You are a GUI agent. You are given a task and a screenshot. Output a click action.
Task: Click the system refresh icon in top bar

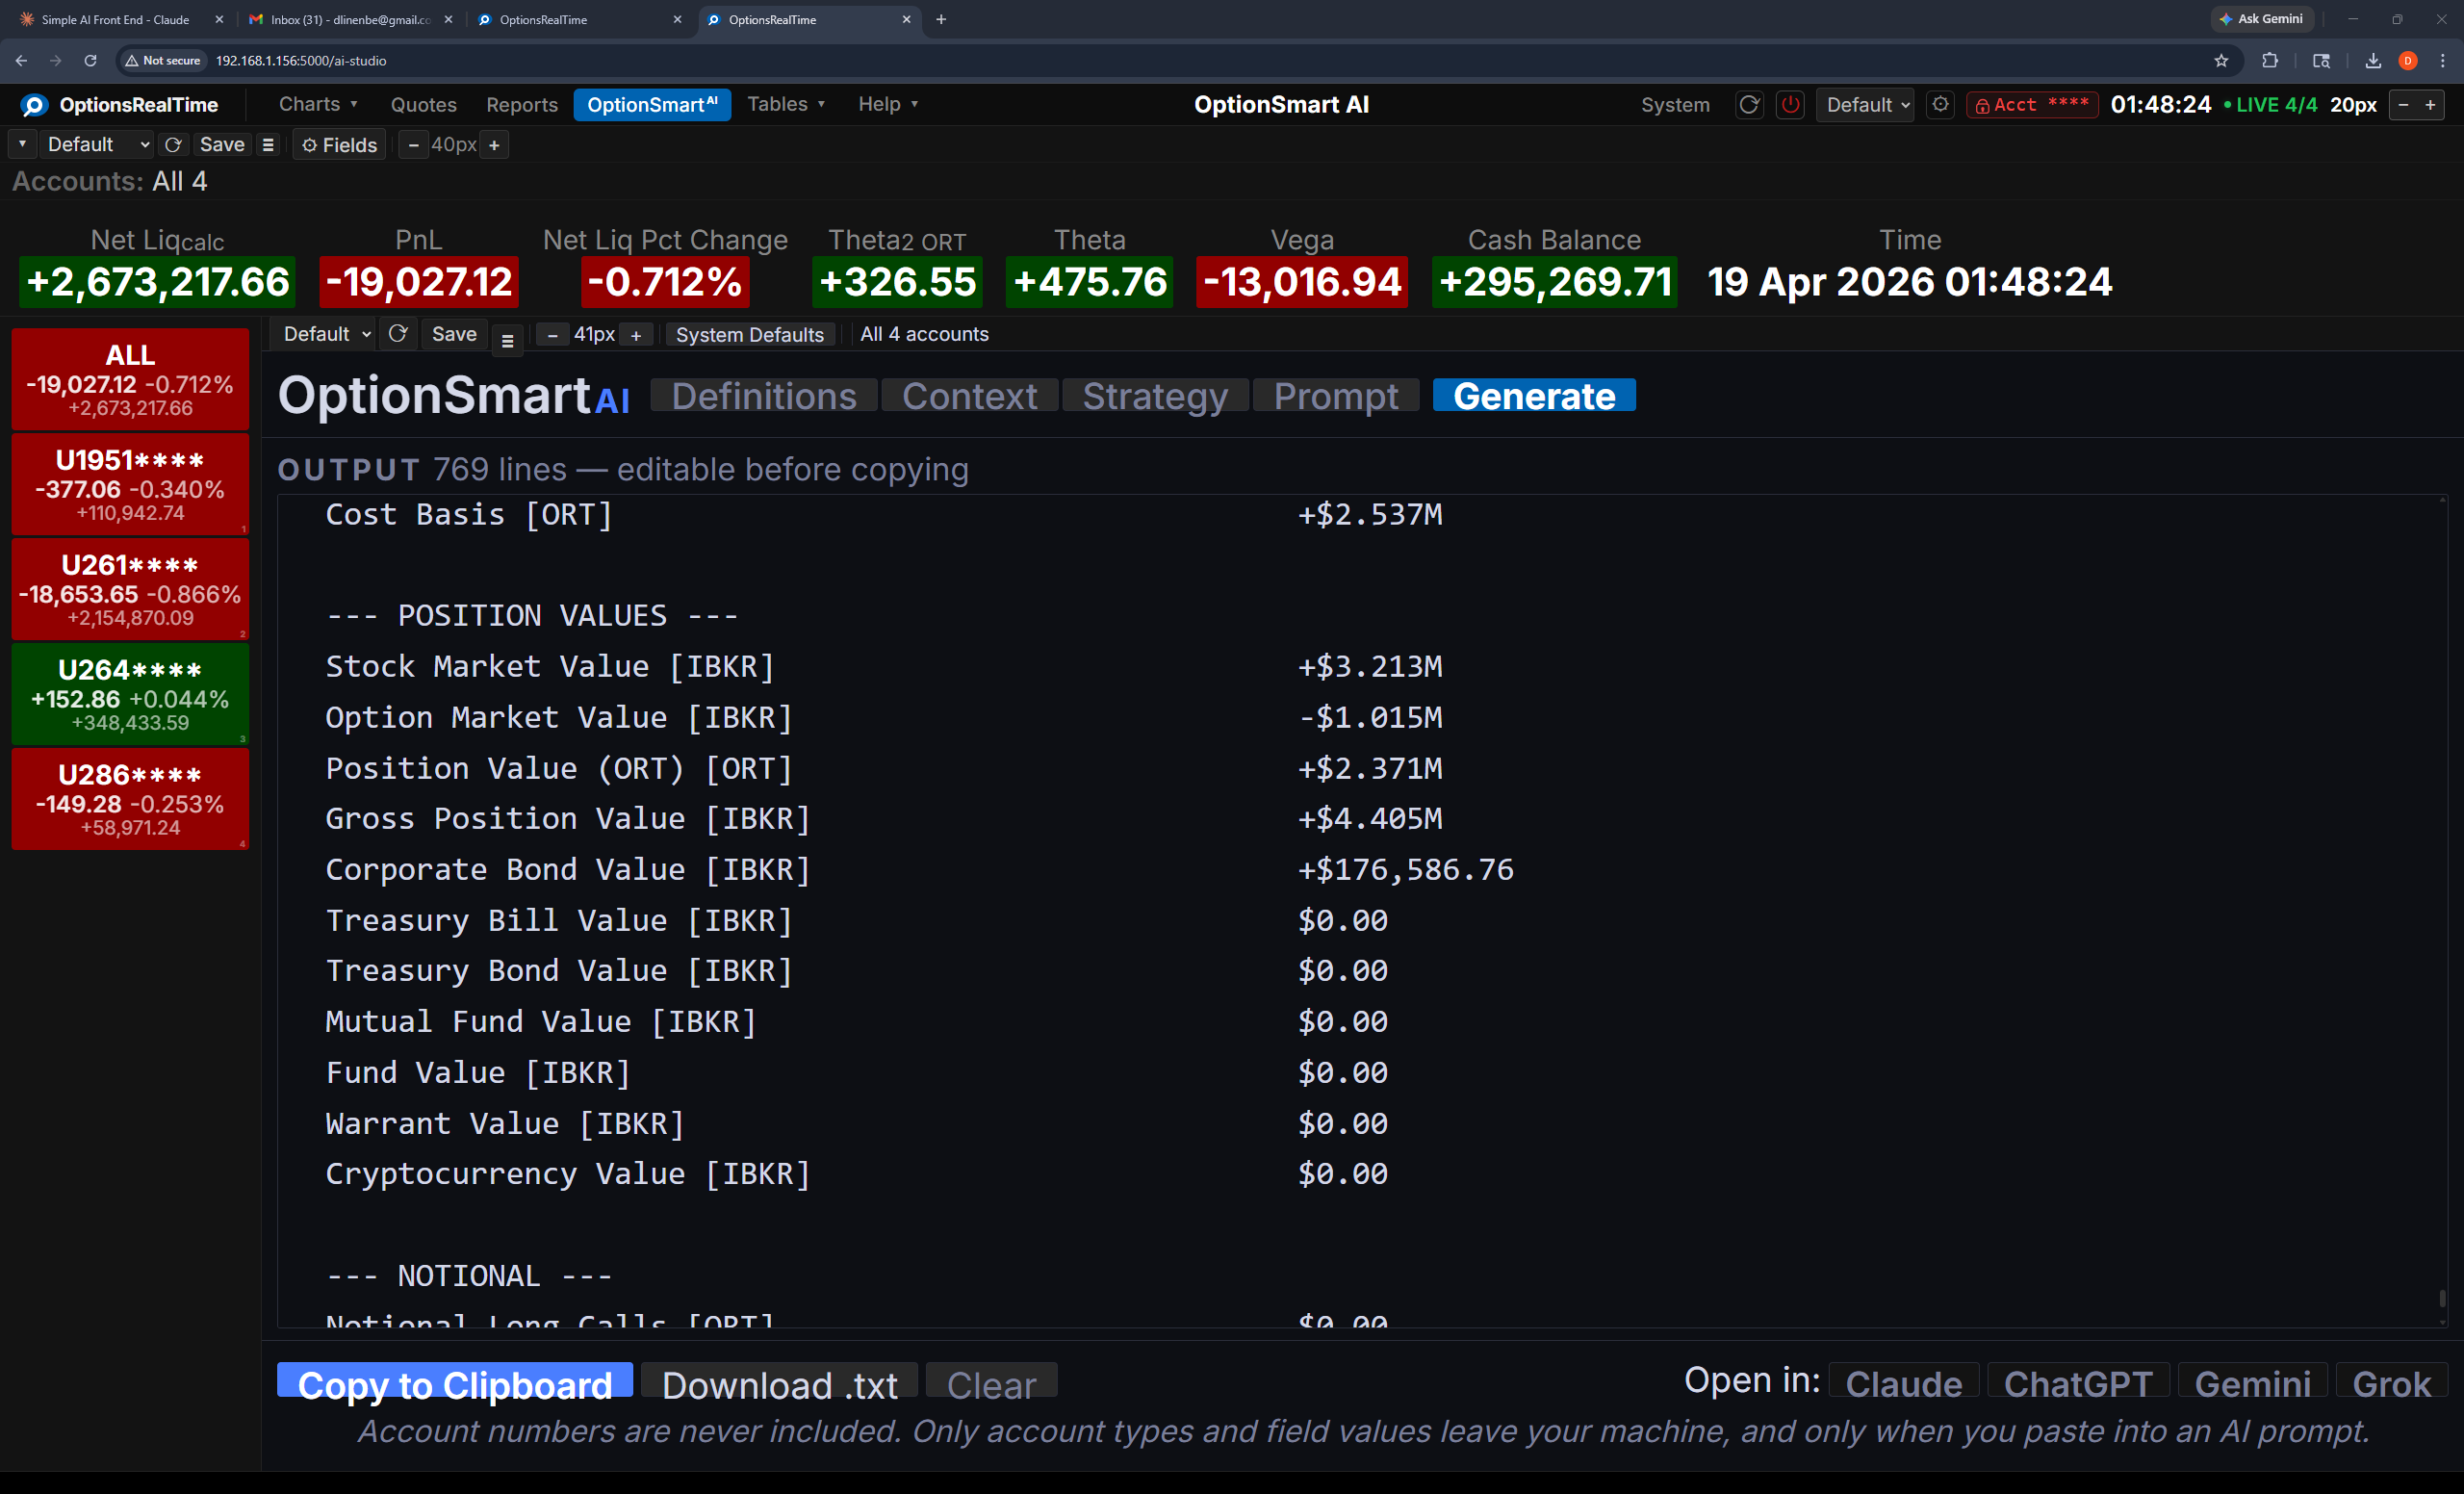[x=1749, y=105]
